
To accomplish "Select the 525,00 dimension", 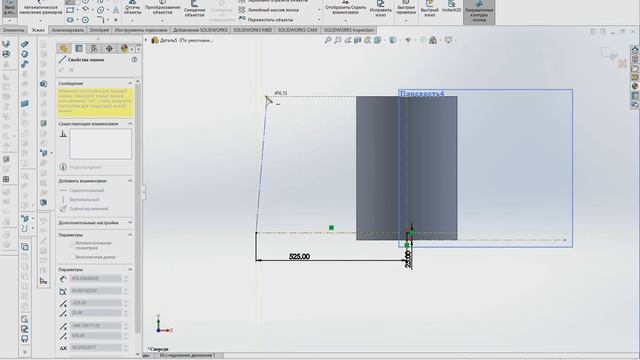I will pos(299,256).
